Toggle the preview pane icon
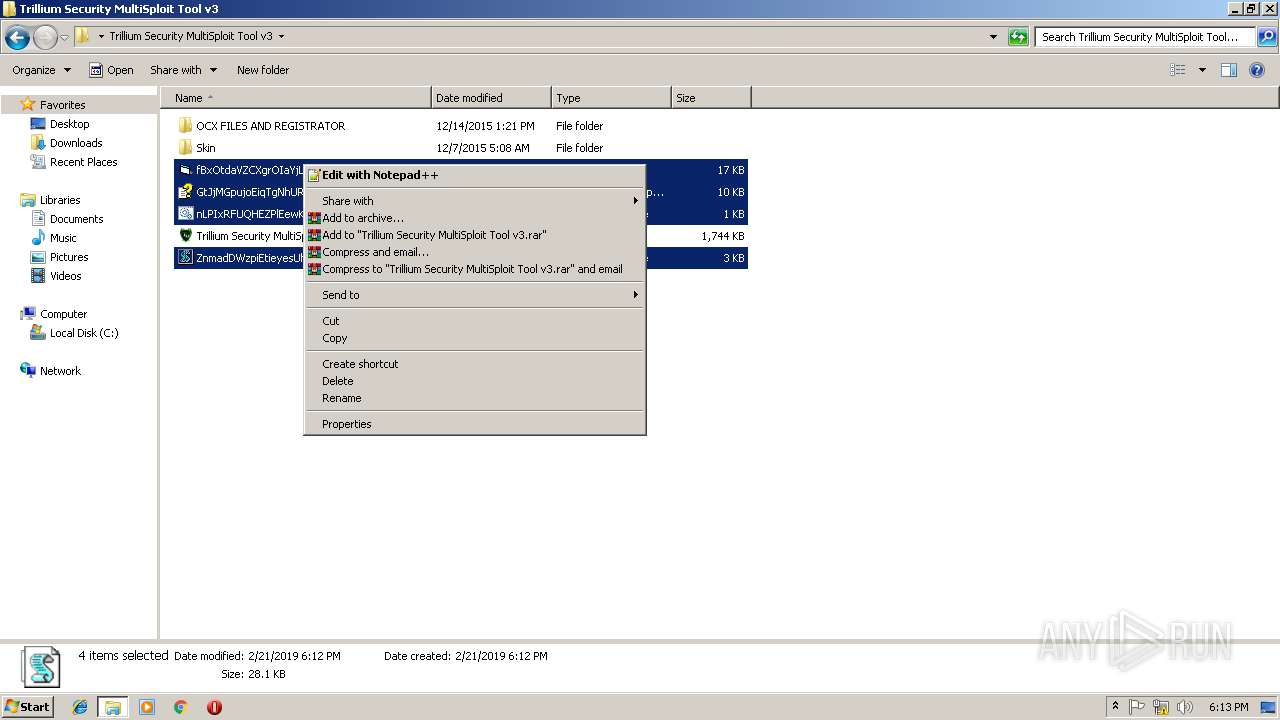 point(1229,70)
